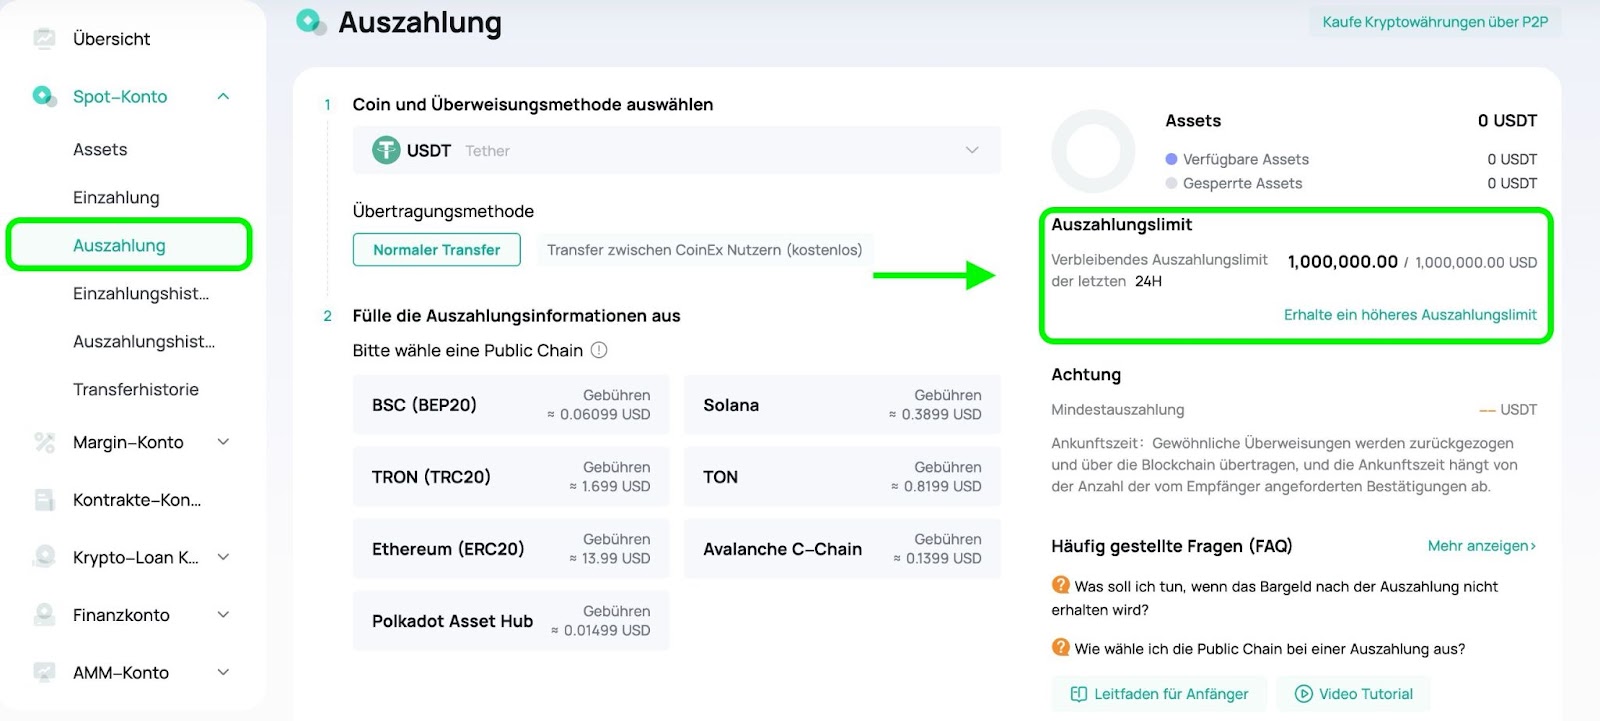Click the assets donut chart

[1093, 151]
